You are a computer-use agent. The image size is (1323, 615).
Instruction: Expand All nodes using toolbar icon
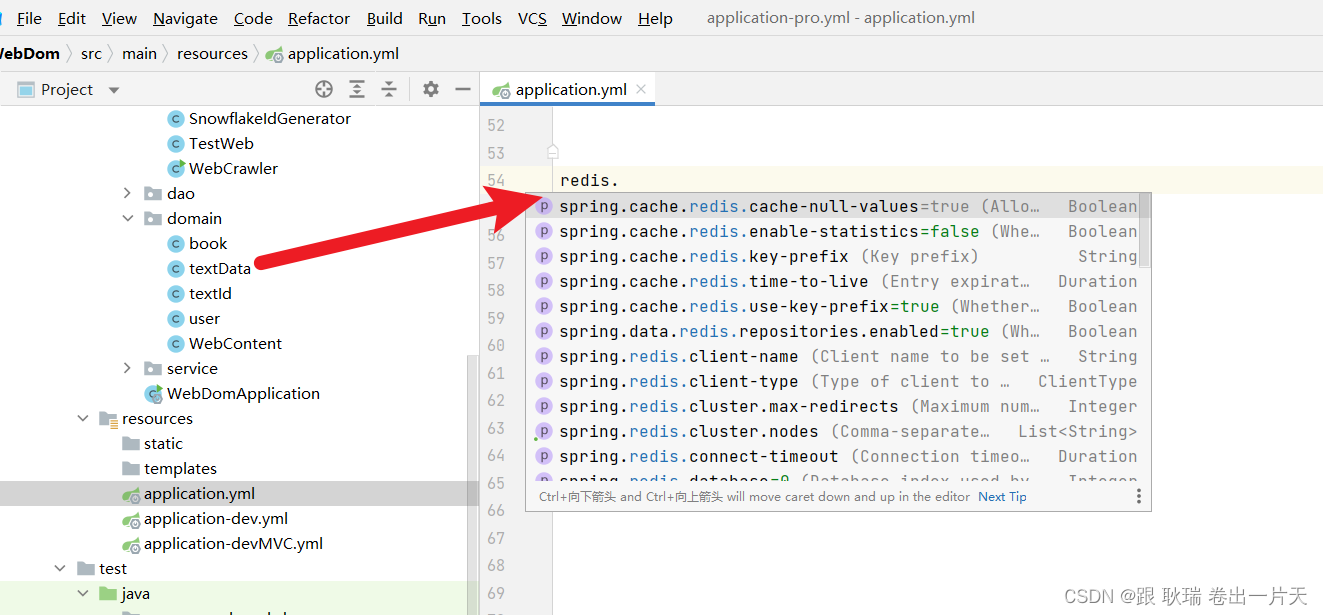tap(356, 89)
